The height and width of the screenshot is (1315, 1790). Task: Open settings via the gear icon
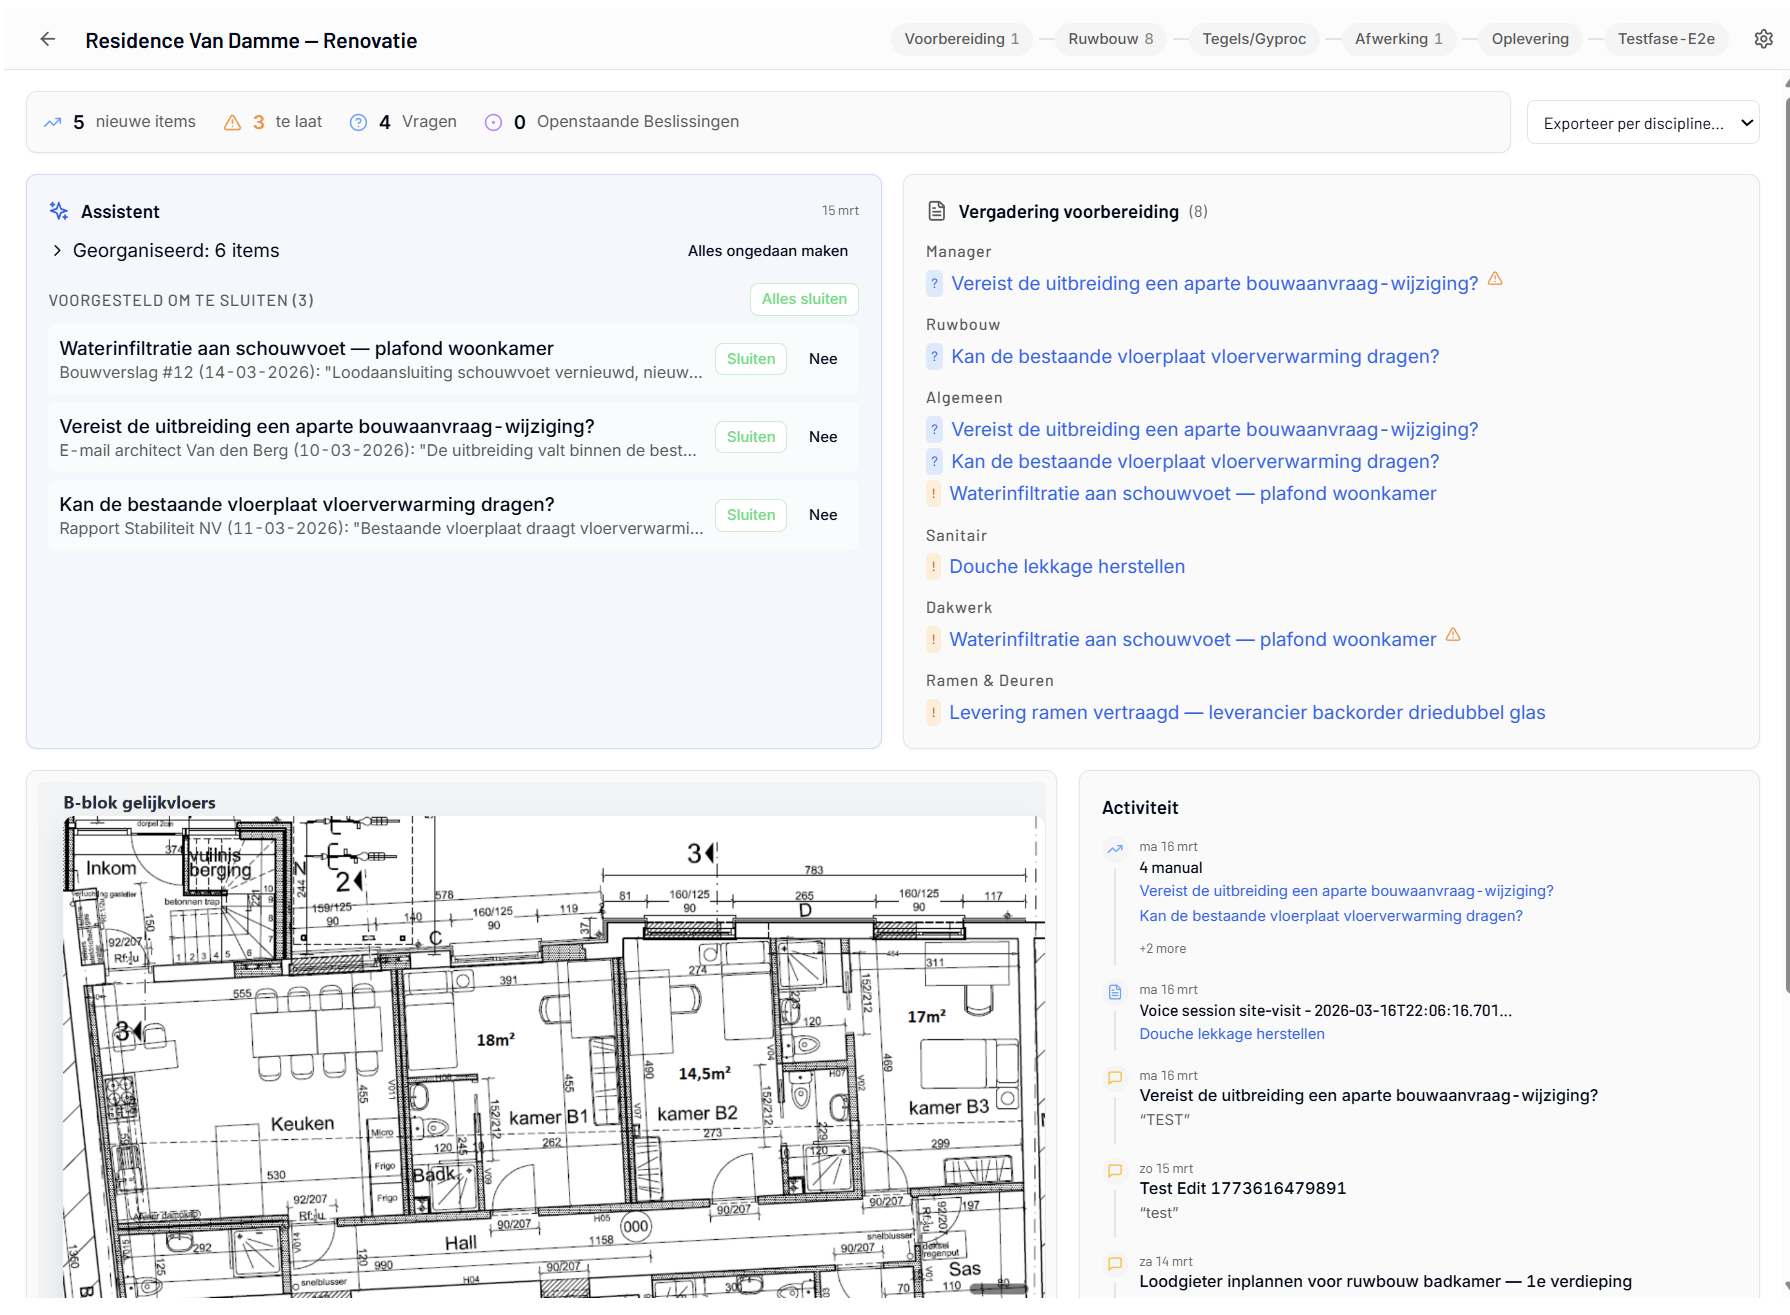coord(1764,38)
